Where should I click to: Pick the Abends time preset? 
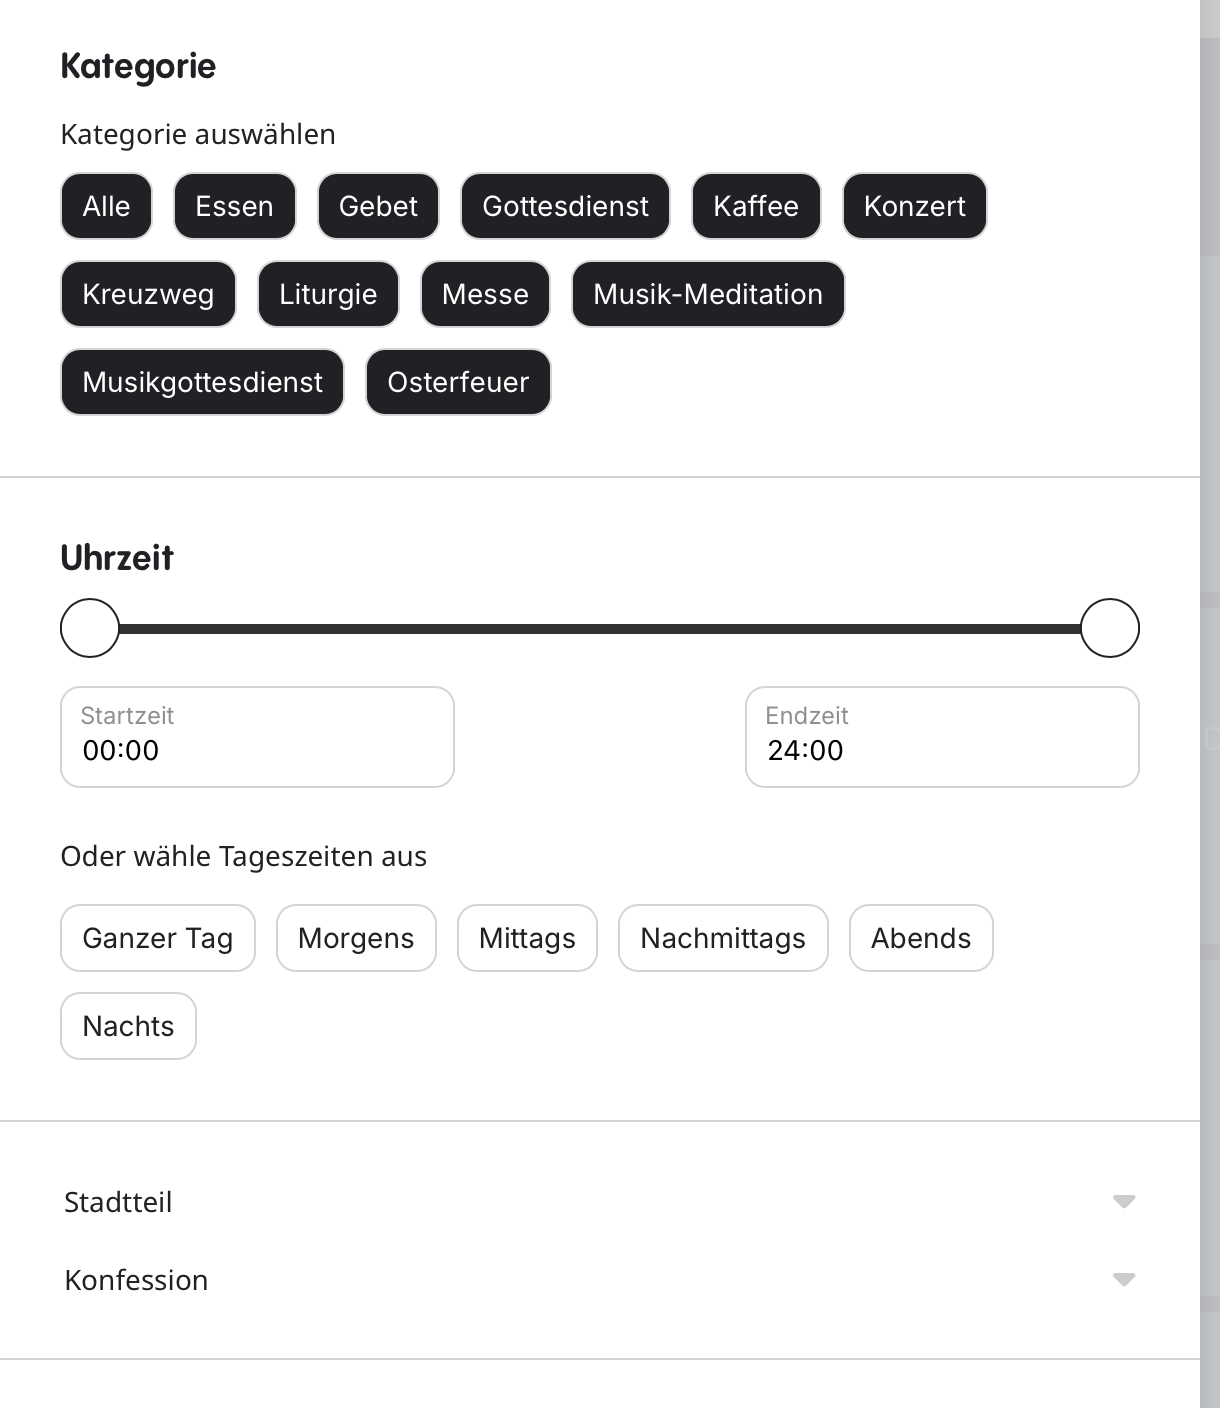click(921, 938)
